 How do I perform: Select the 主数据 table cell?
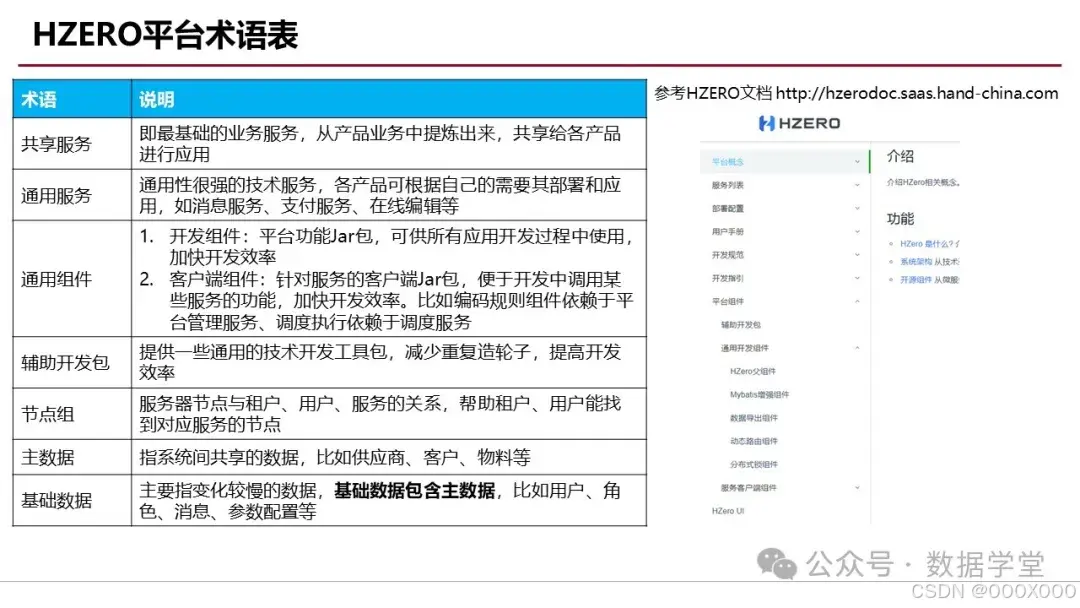72,457
